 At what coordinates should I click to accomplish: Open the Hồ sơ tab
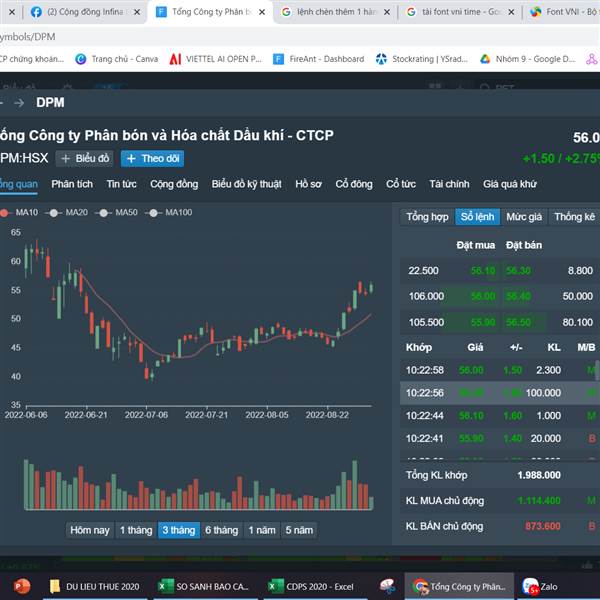[308, 184]
